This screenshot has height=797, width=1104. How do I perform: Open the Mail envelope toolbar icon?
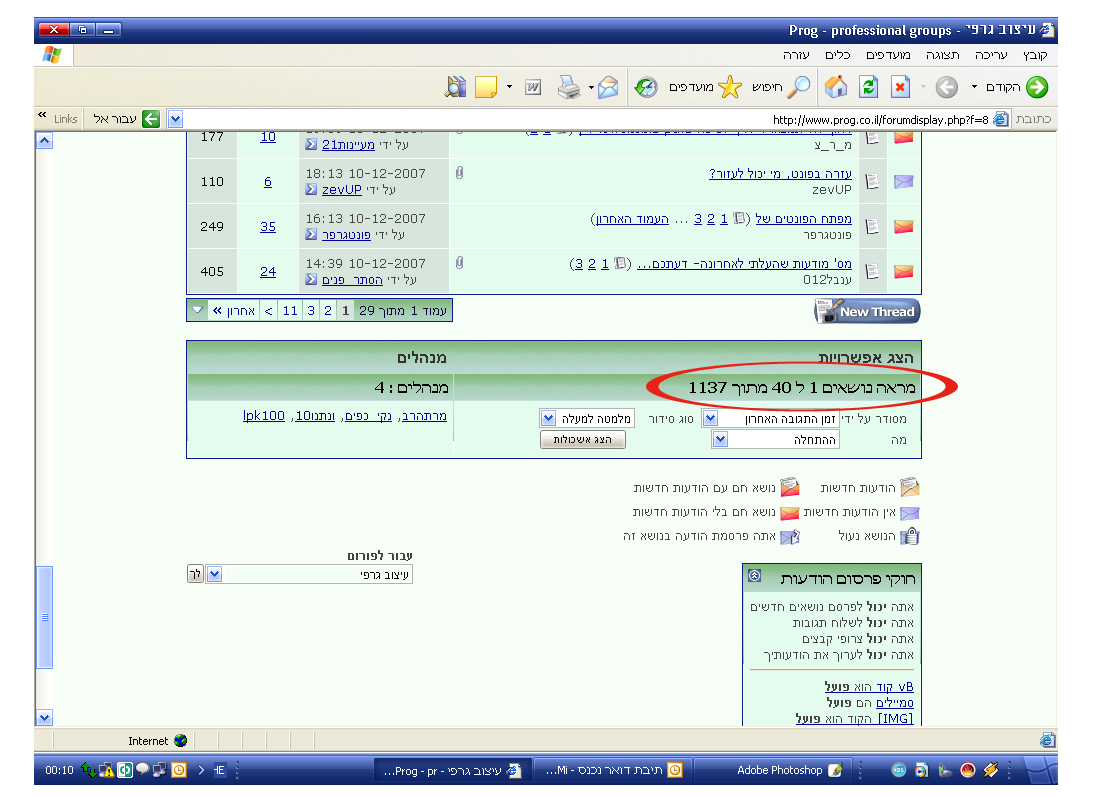click(608, 87)
